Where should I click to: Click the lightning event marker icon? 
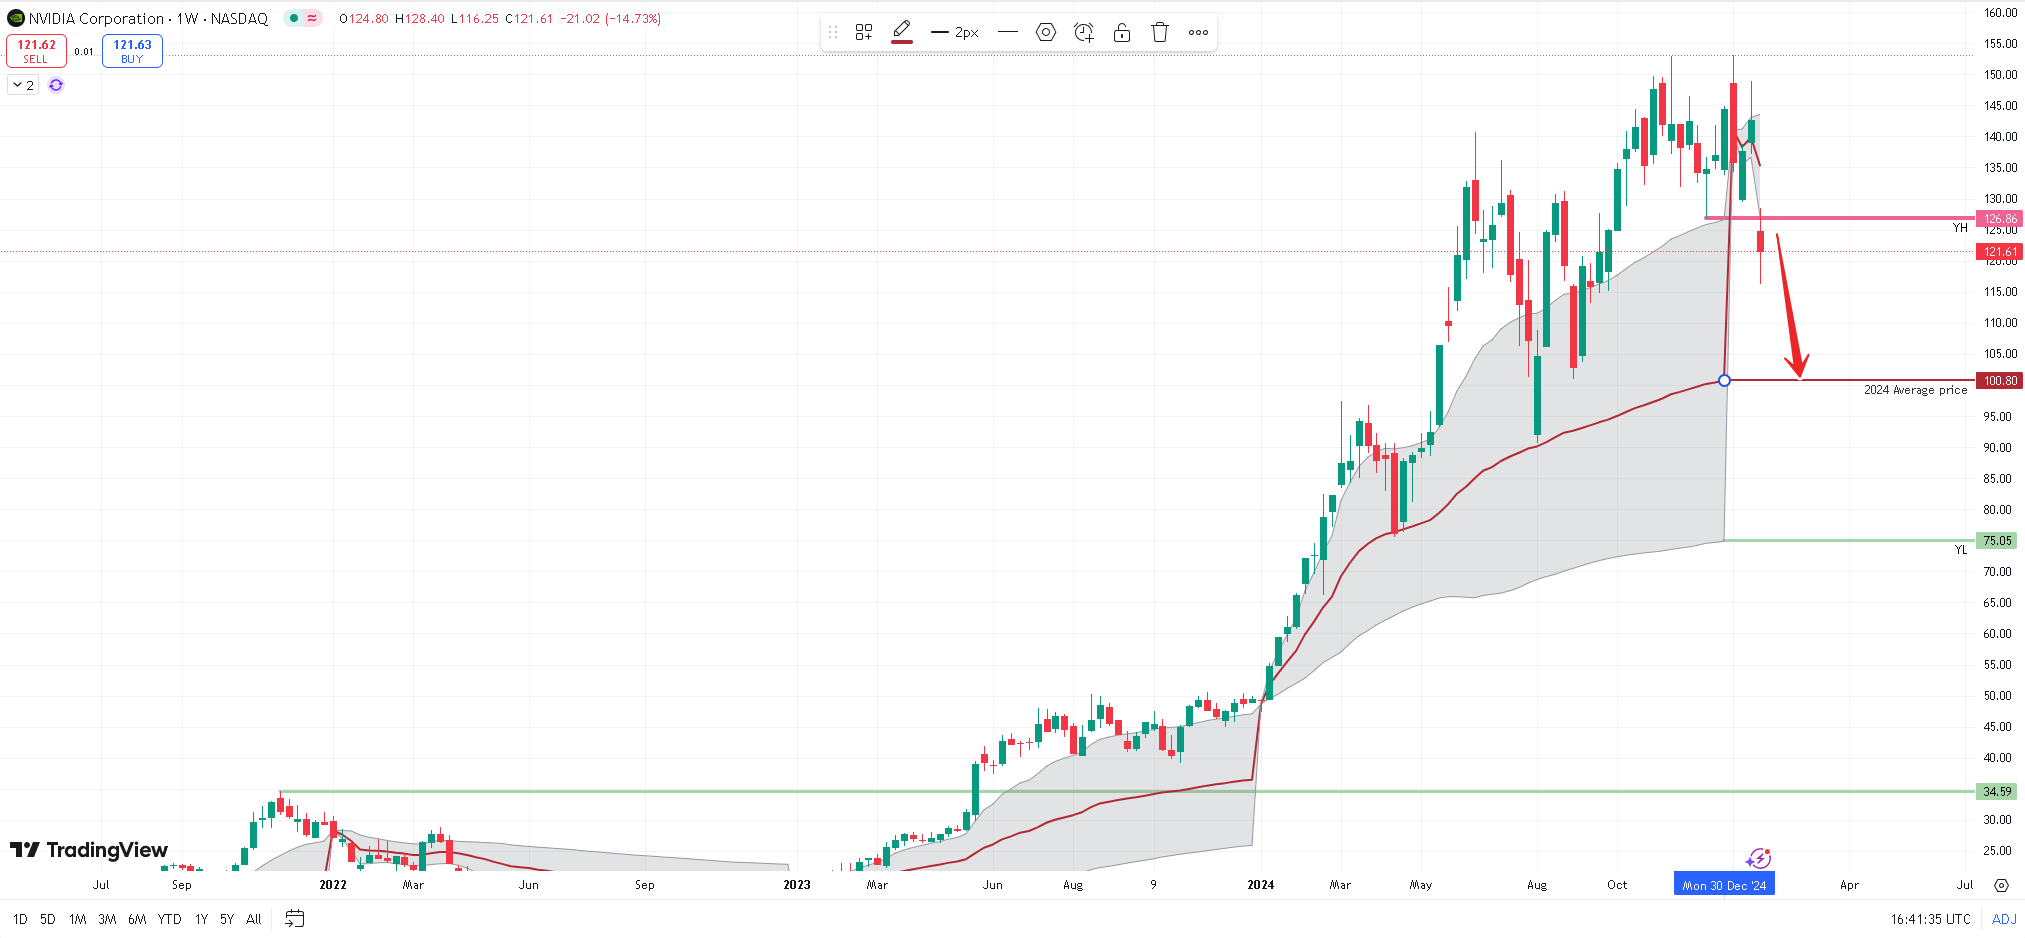[x=1759, y=859]
